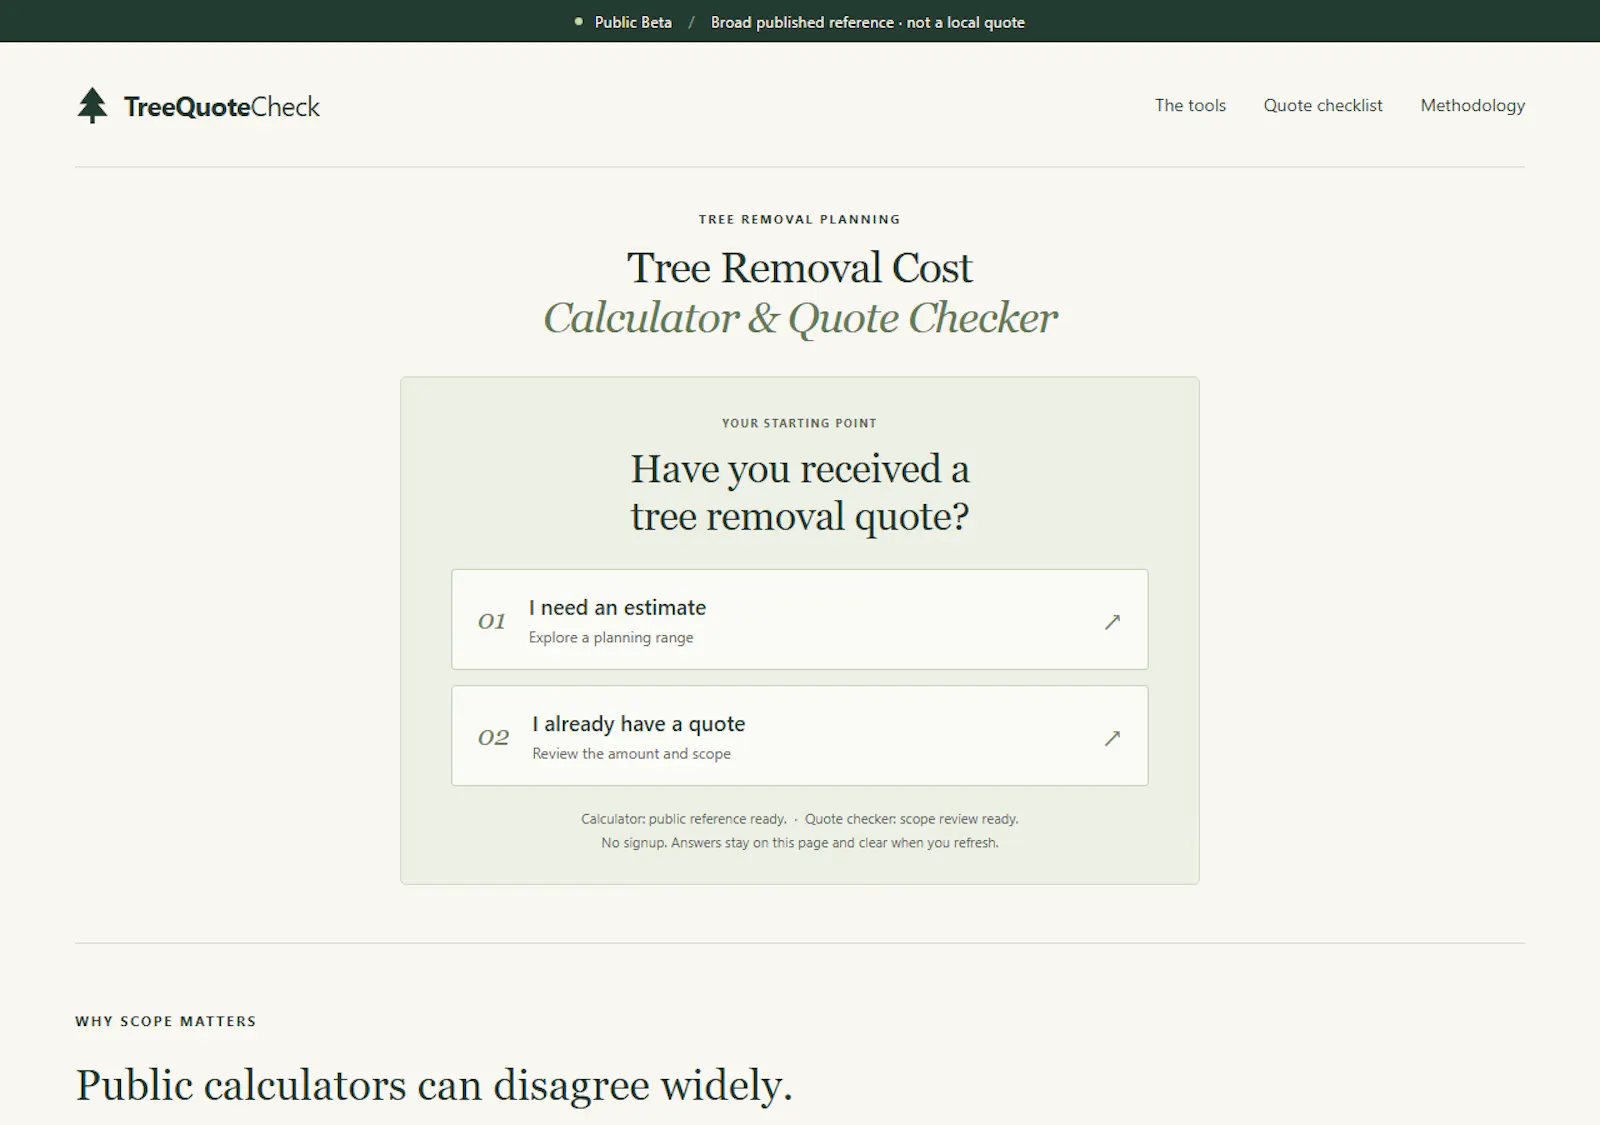Open the Methodology nav item
The width and height of the screenshot is (1600, 1125).
click(x=1472, y=106)
